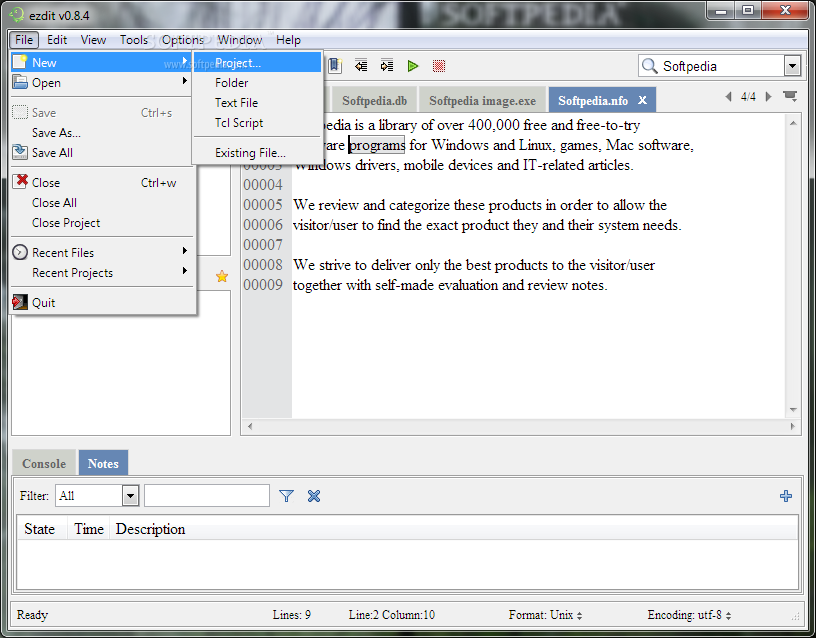This screenshot has width=816, height=638.
Task: Minimize the ezdit window
Action: click(x=721, y=10)
